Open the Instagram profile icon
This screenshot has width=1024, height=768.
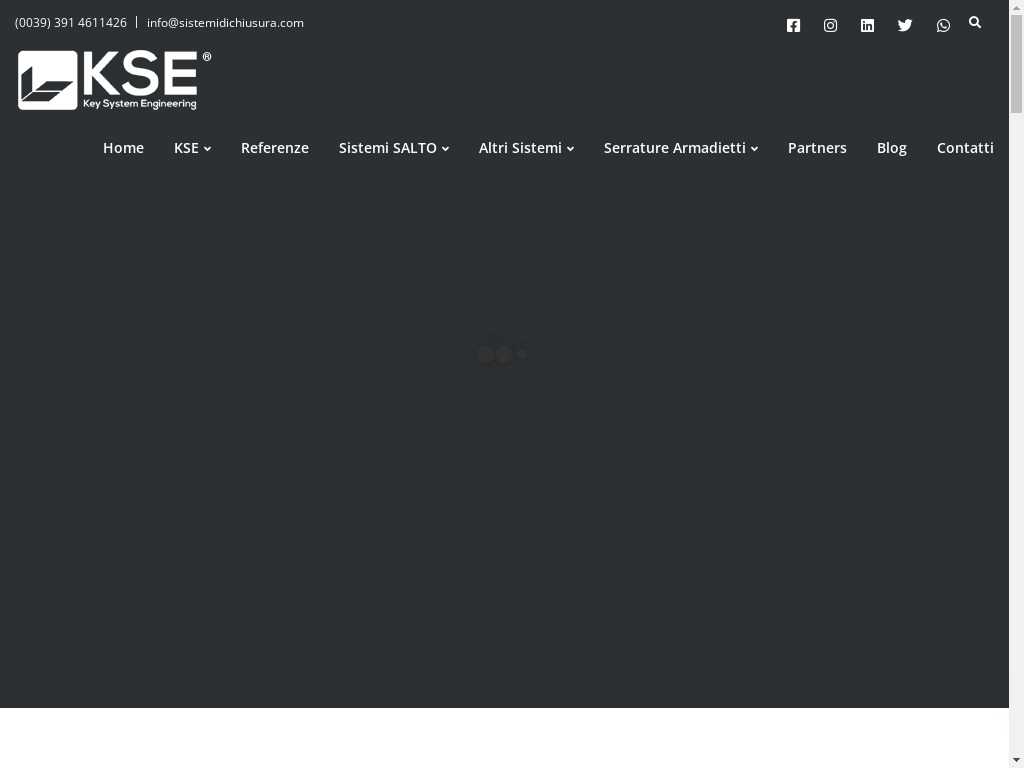[830, 26]
